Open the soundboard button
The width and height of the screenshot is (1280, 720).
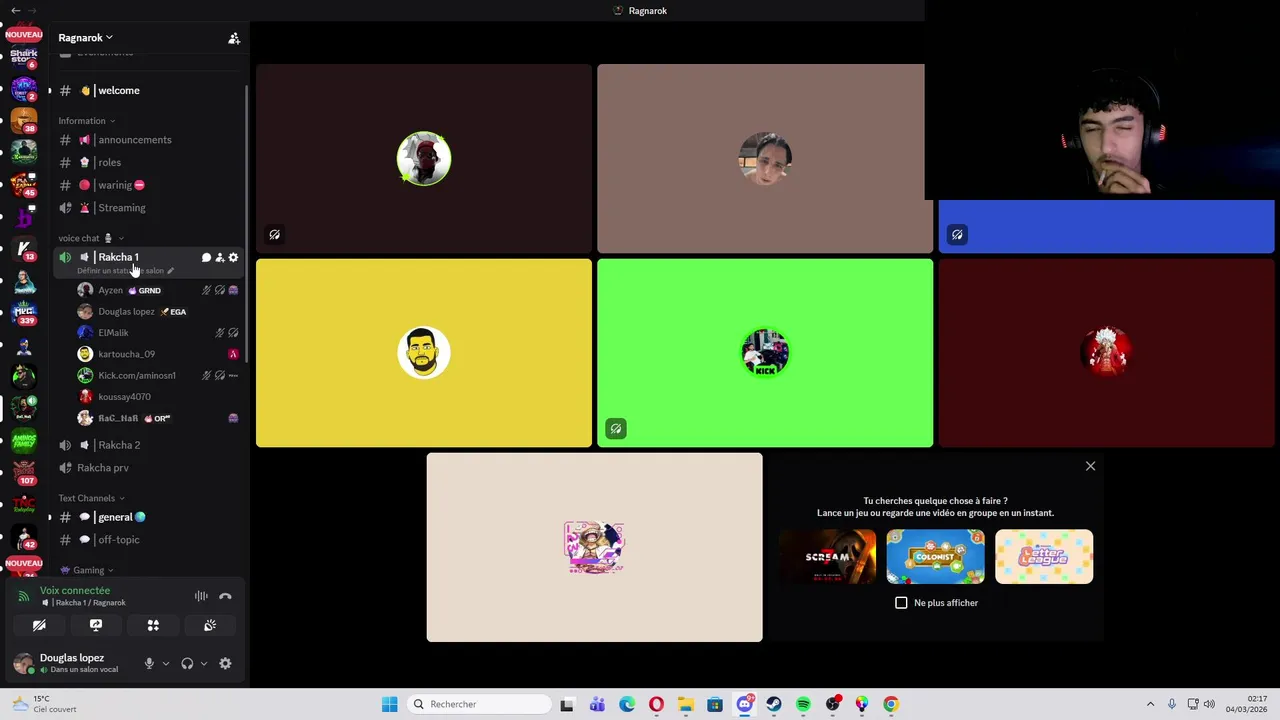click(x=210, y=625)
